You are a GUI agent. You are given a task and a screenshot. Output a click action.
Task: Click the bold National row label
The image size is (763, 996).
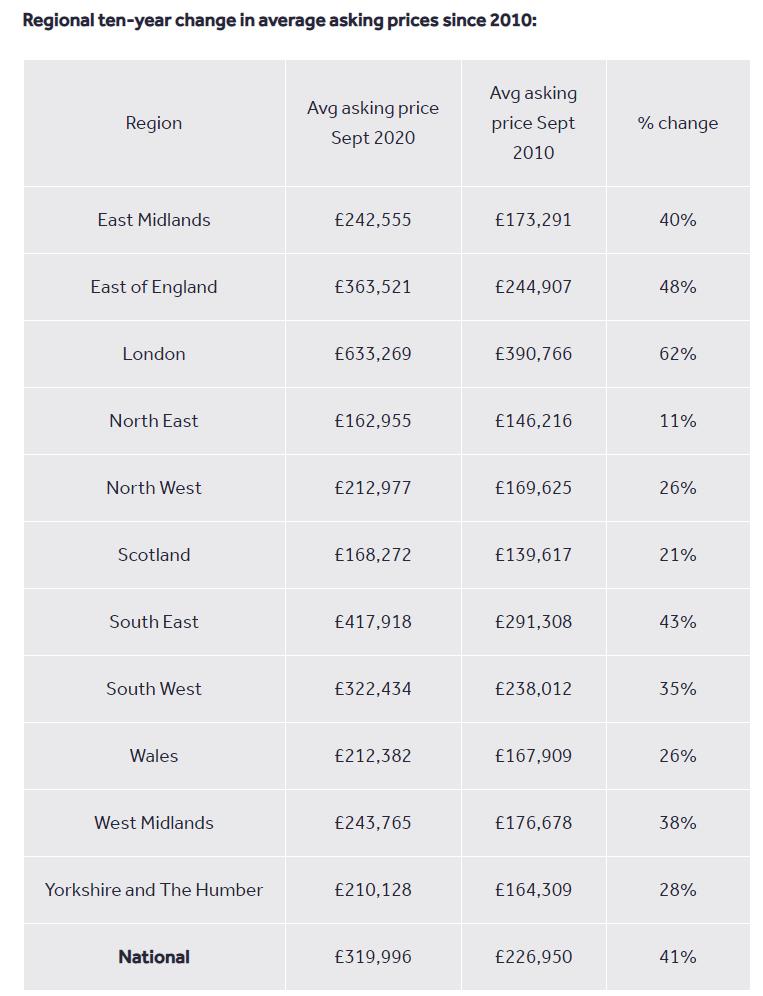(x=154, y=957)
